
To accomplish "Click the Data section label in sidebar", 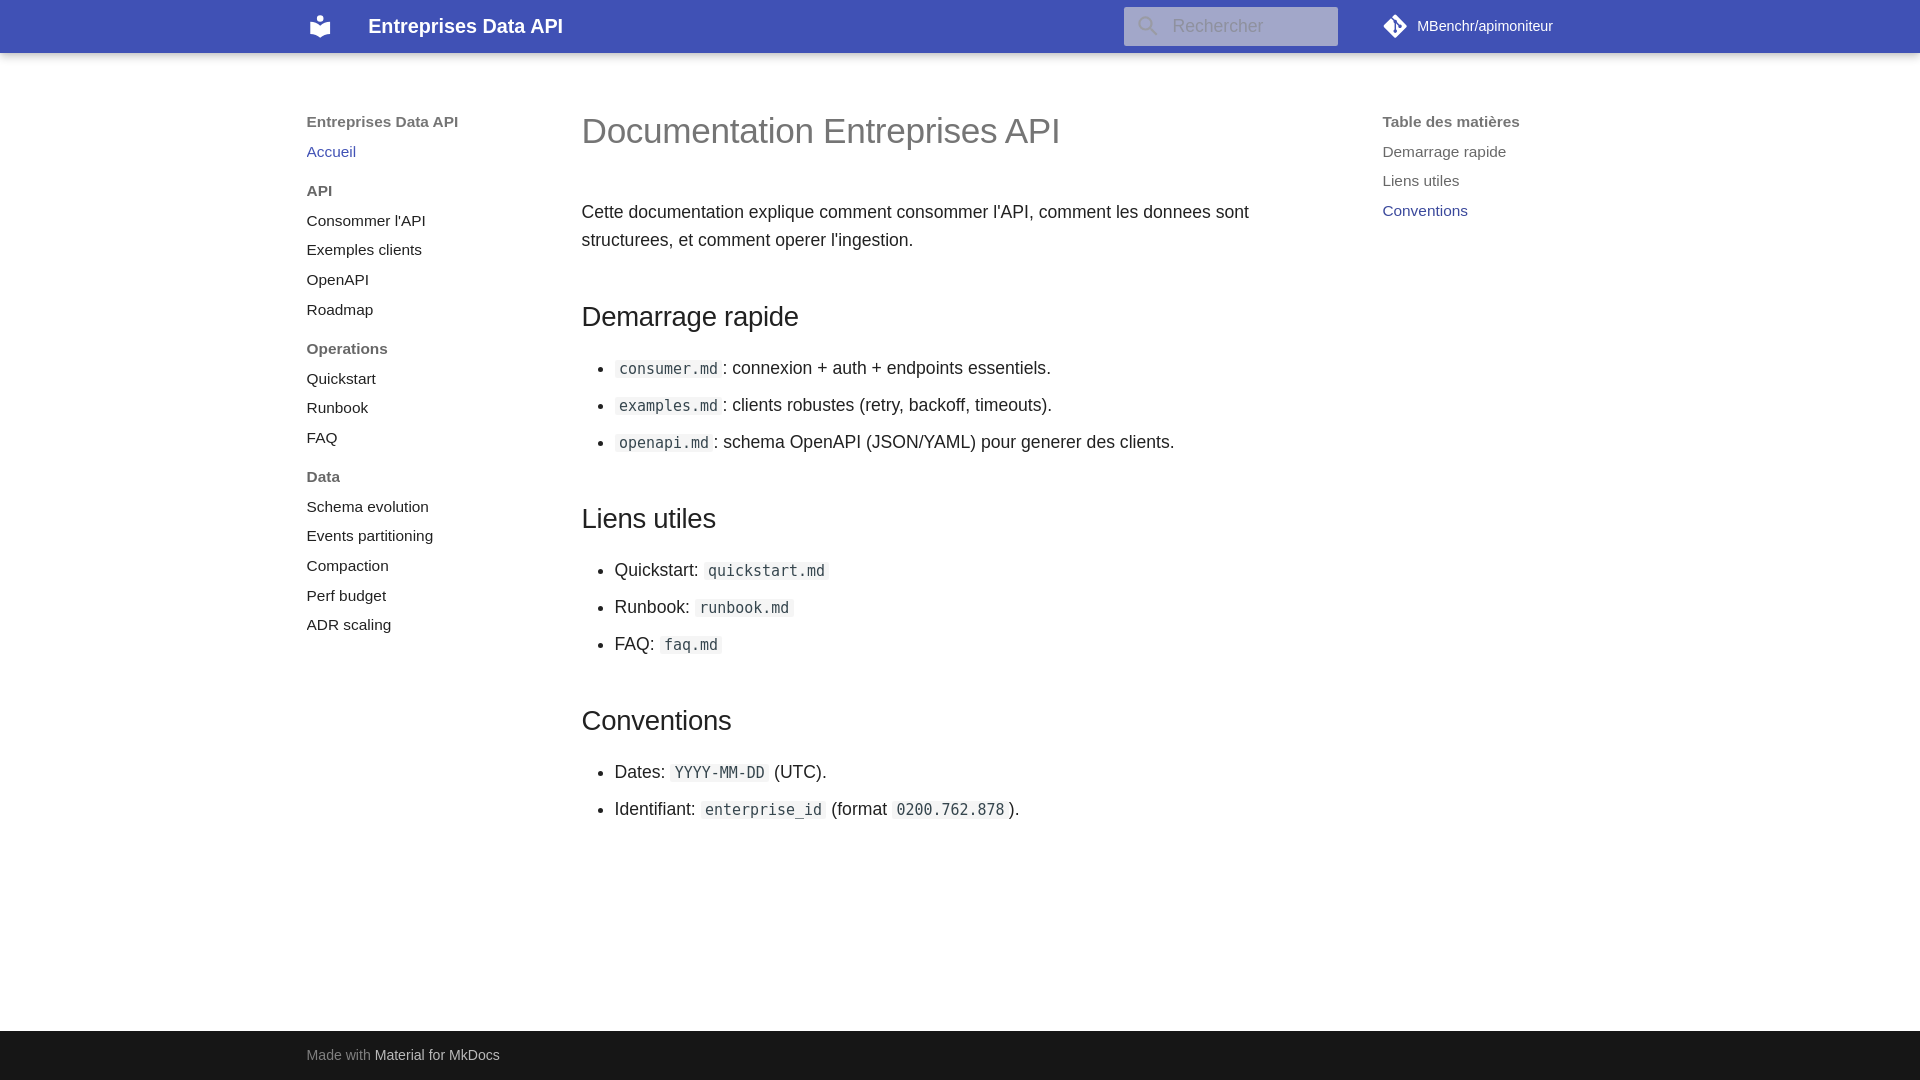I will pyautogui.click(x=323, y=477).
